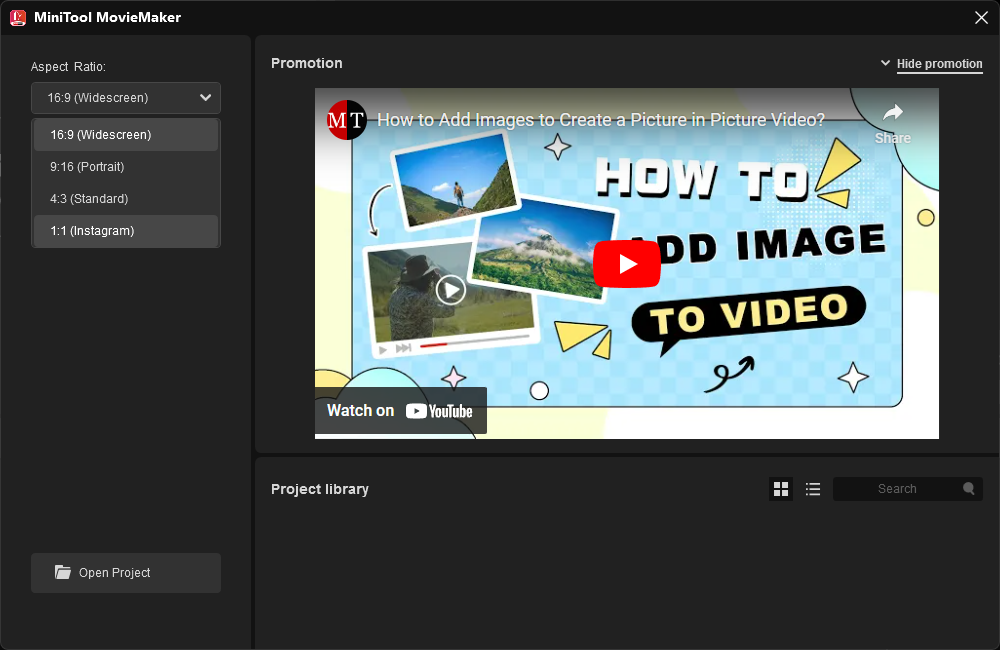Click the MiniTool MovieMaker app logo
The height and width of the screenshot is (650, 1000).
coord(18,17)
